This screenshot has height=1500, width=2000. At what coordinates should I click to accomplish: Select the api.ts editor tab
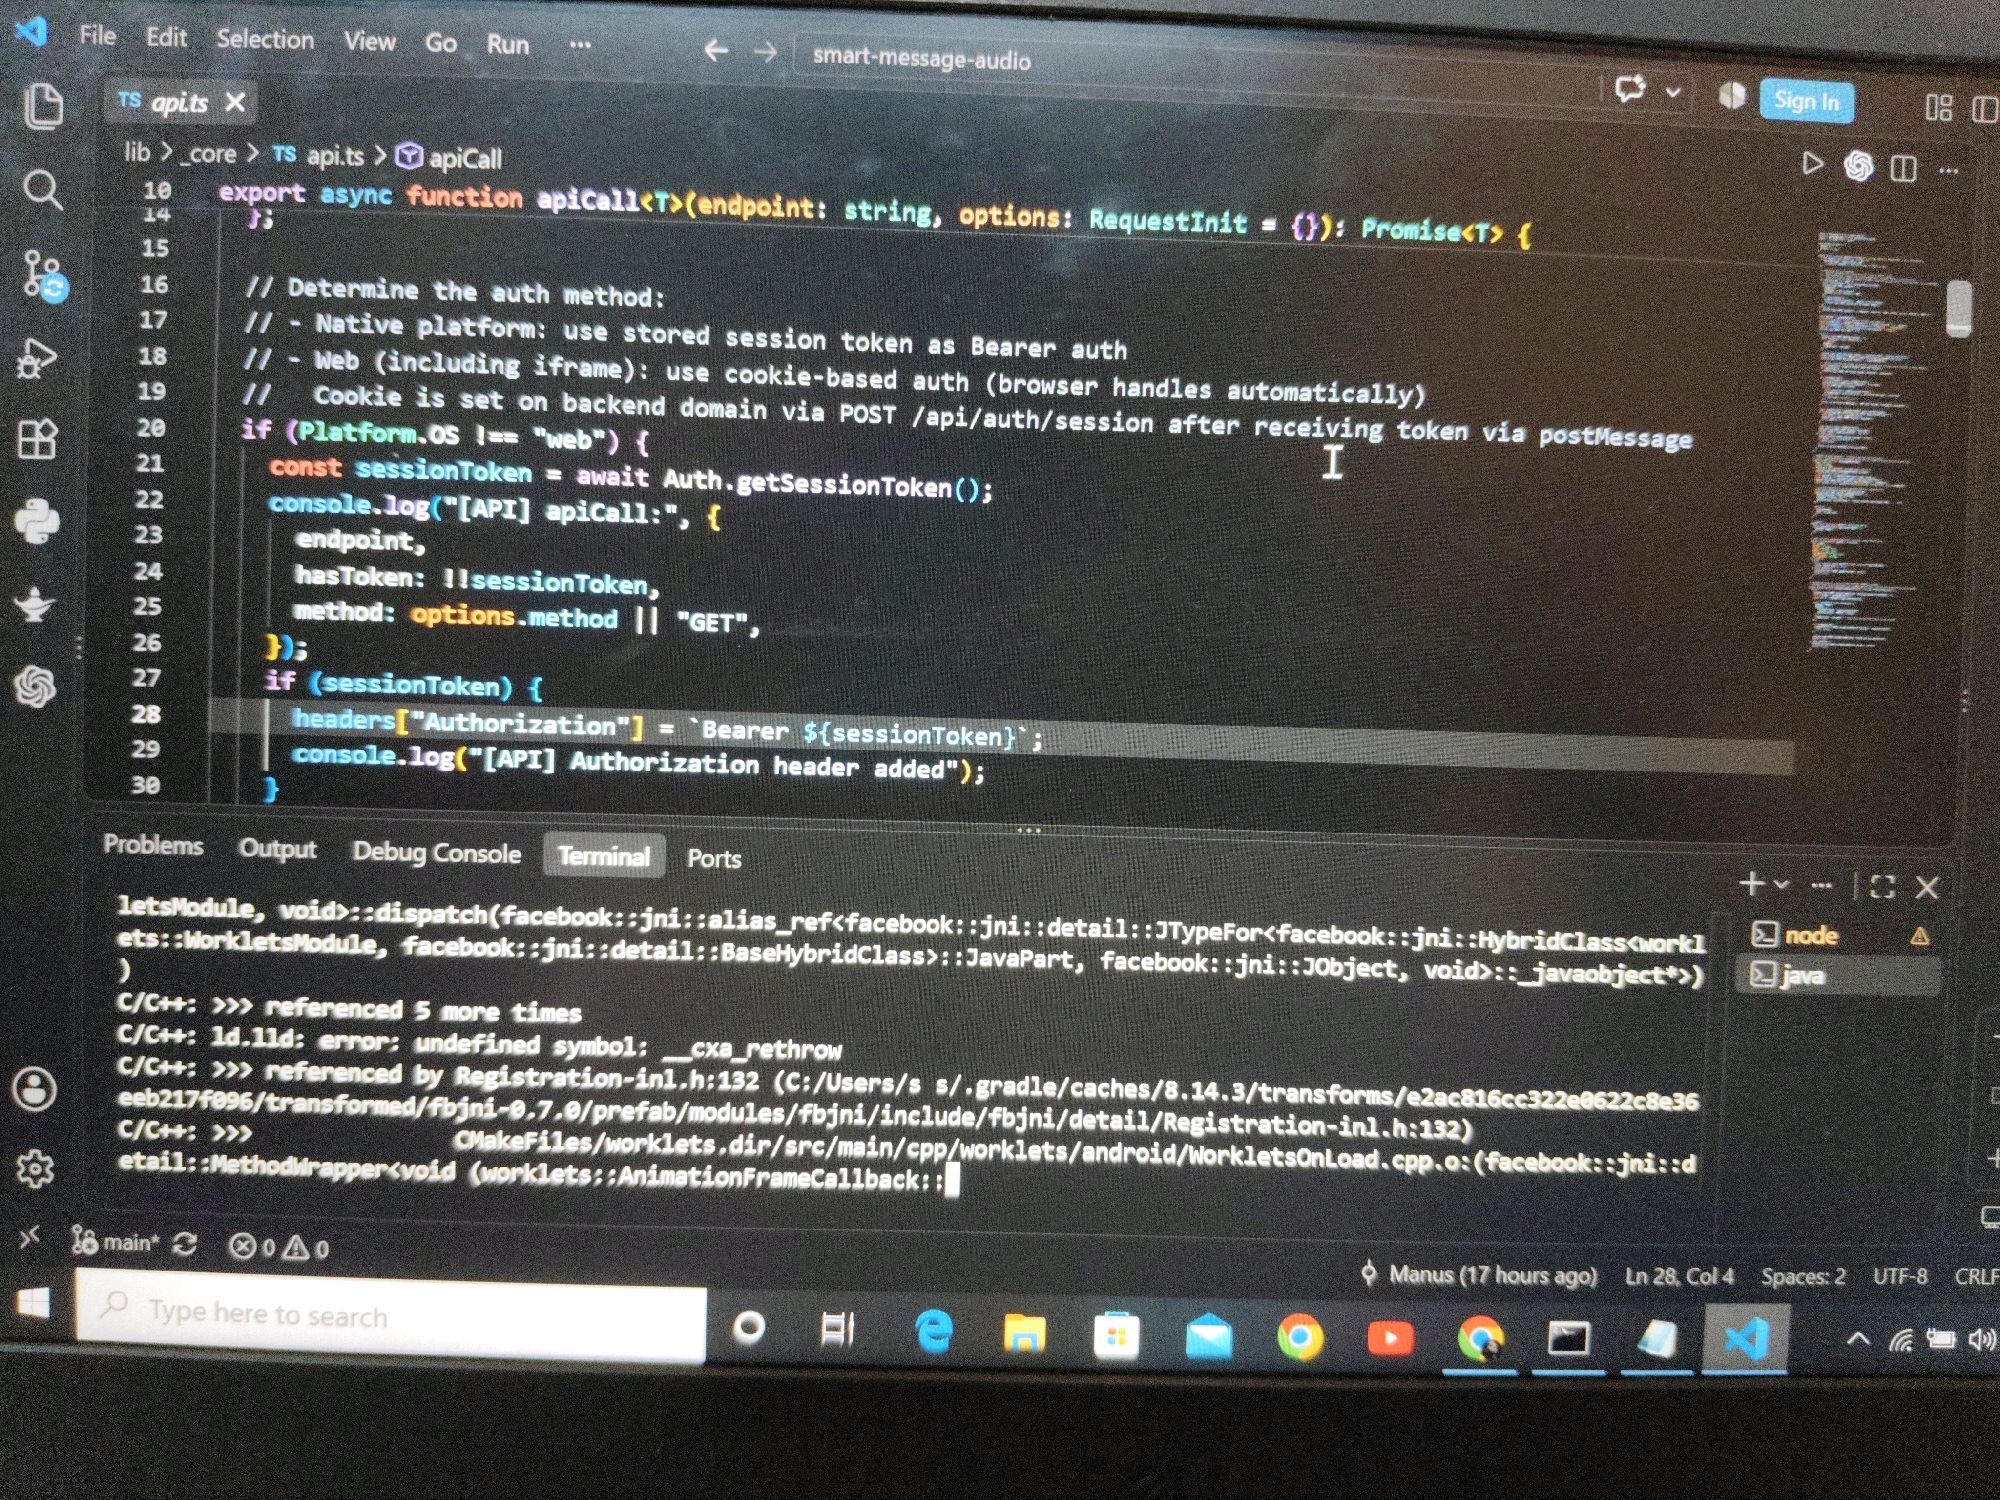point(180,102)
